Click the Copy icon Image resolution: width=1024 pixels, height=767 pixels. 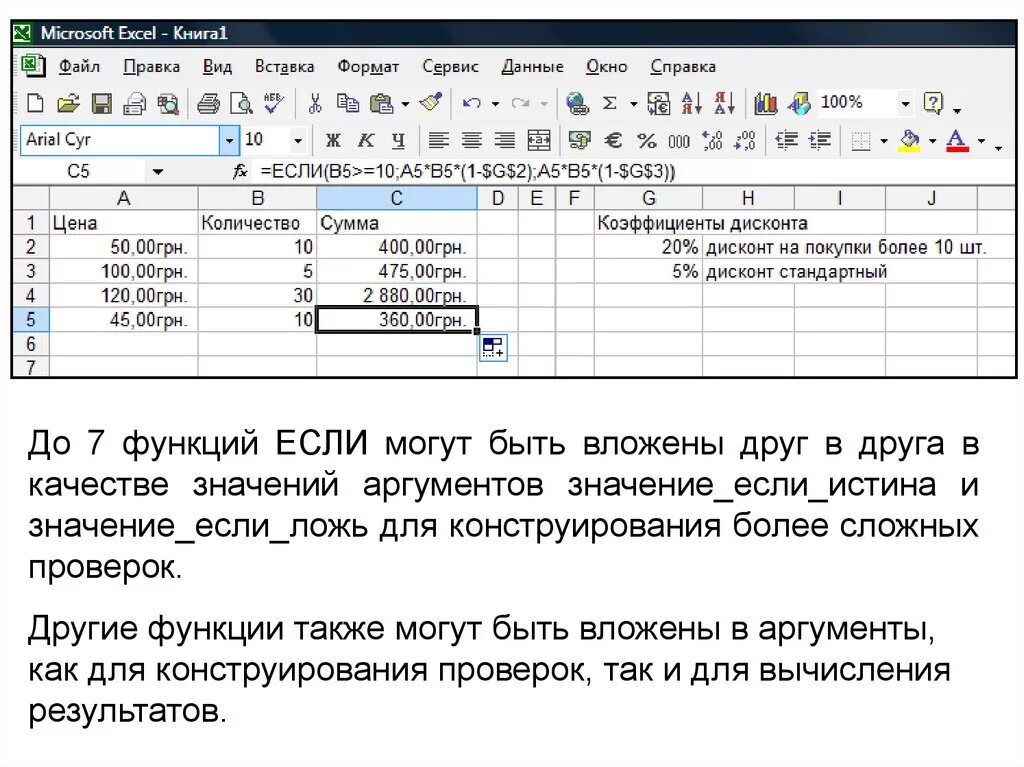(347, 103)
